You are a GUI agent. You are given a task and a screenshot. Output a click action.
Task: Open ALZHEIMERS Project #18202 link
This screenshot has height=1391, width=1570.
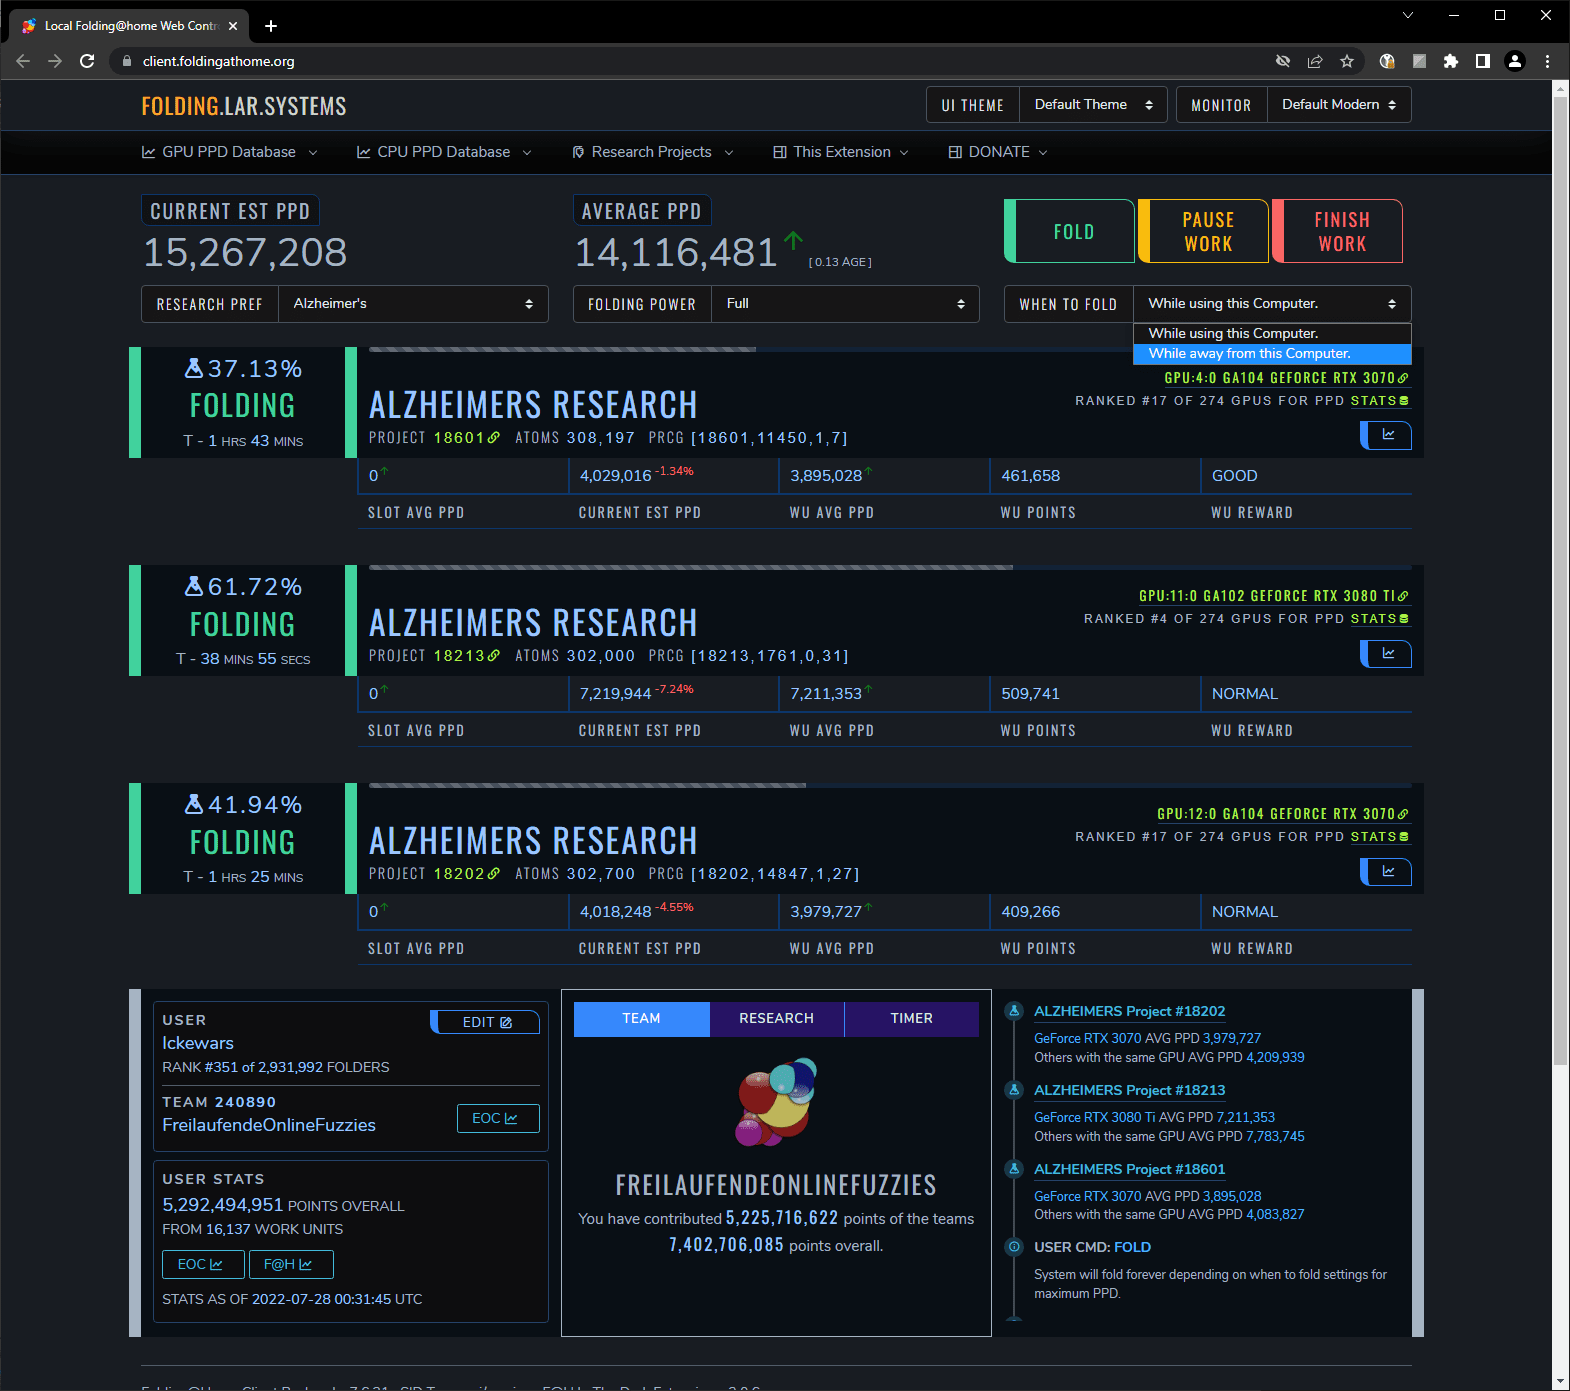pos(1129,1011)
